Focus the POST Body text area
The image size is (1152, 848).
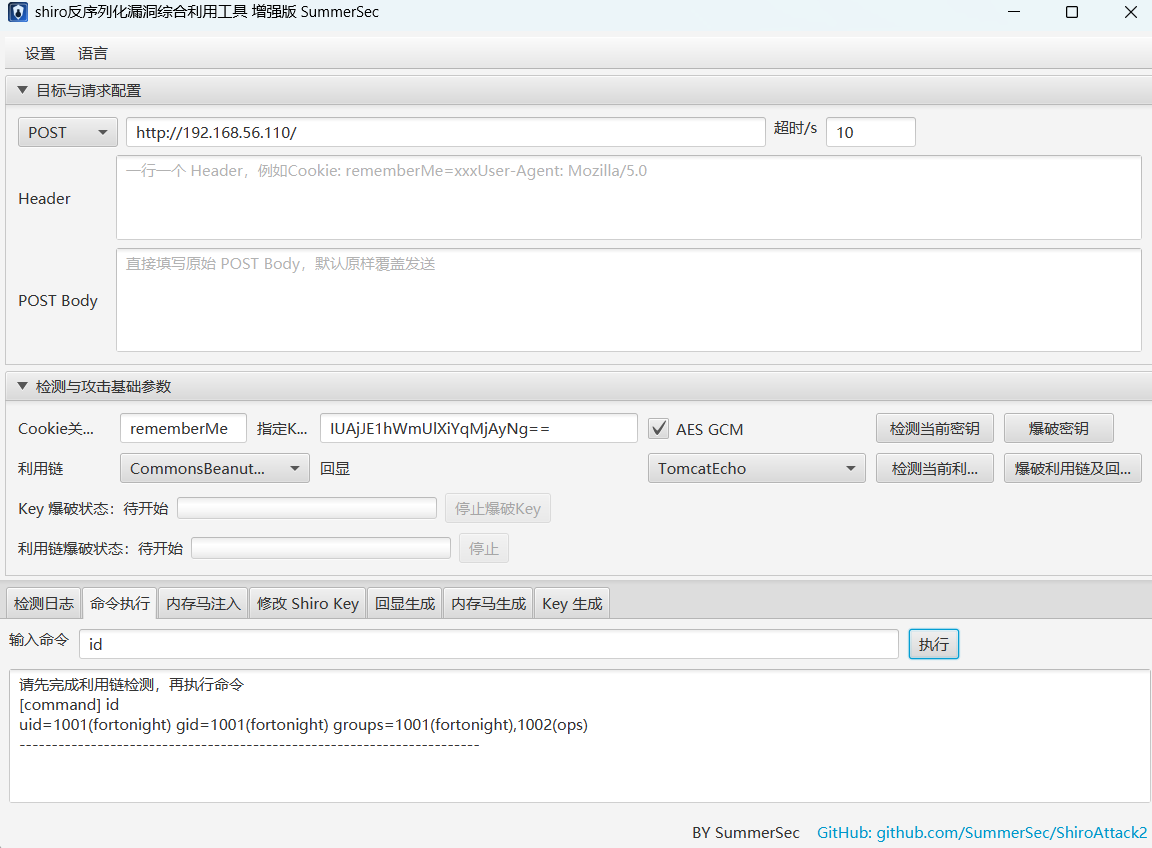click(x=628, y=300)
